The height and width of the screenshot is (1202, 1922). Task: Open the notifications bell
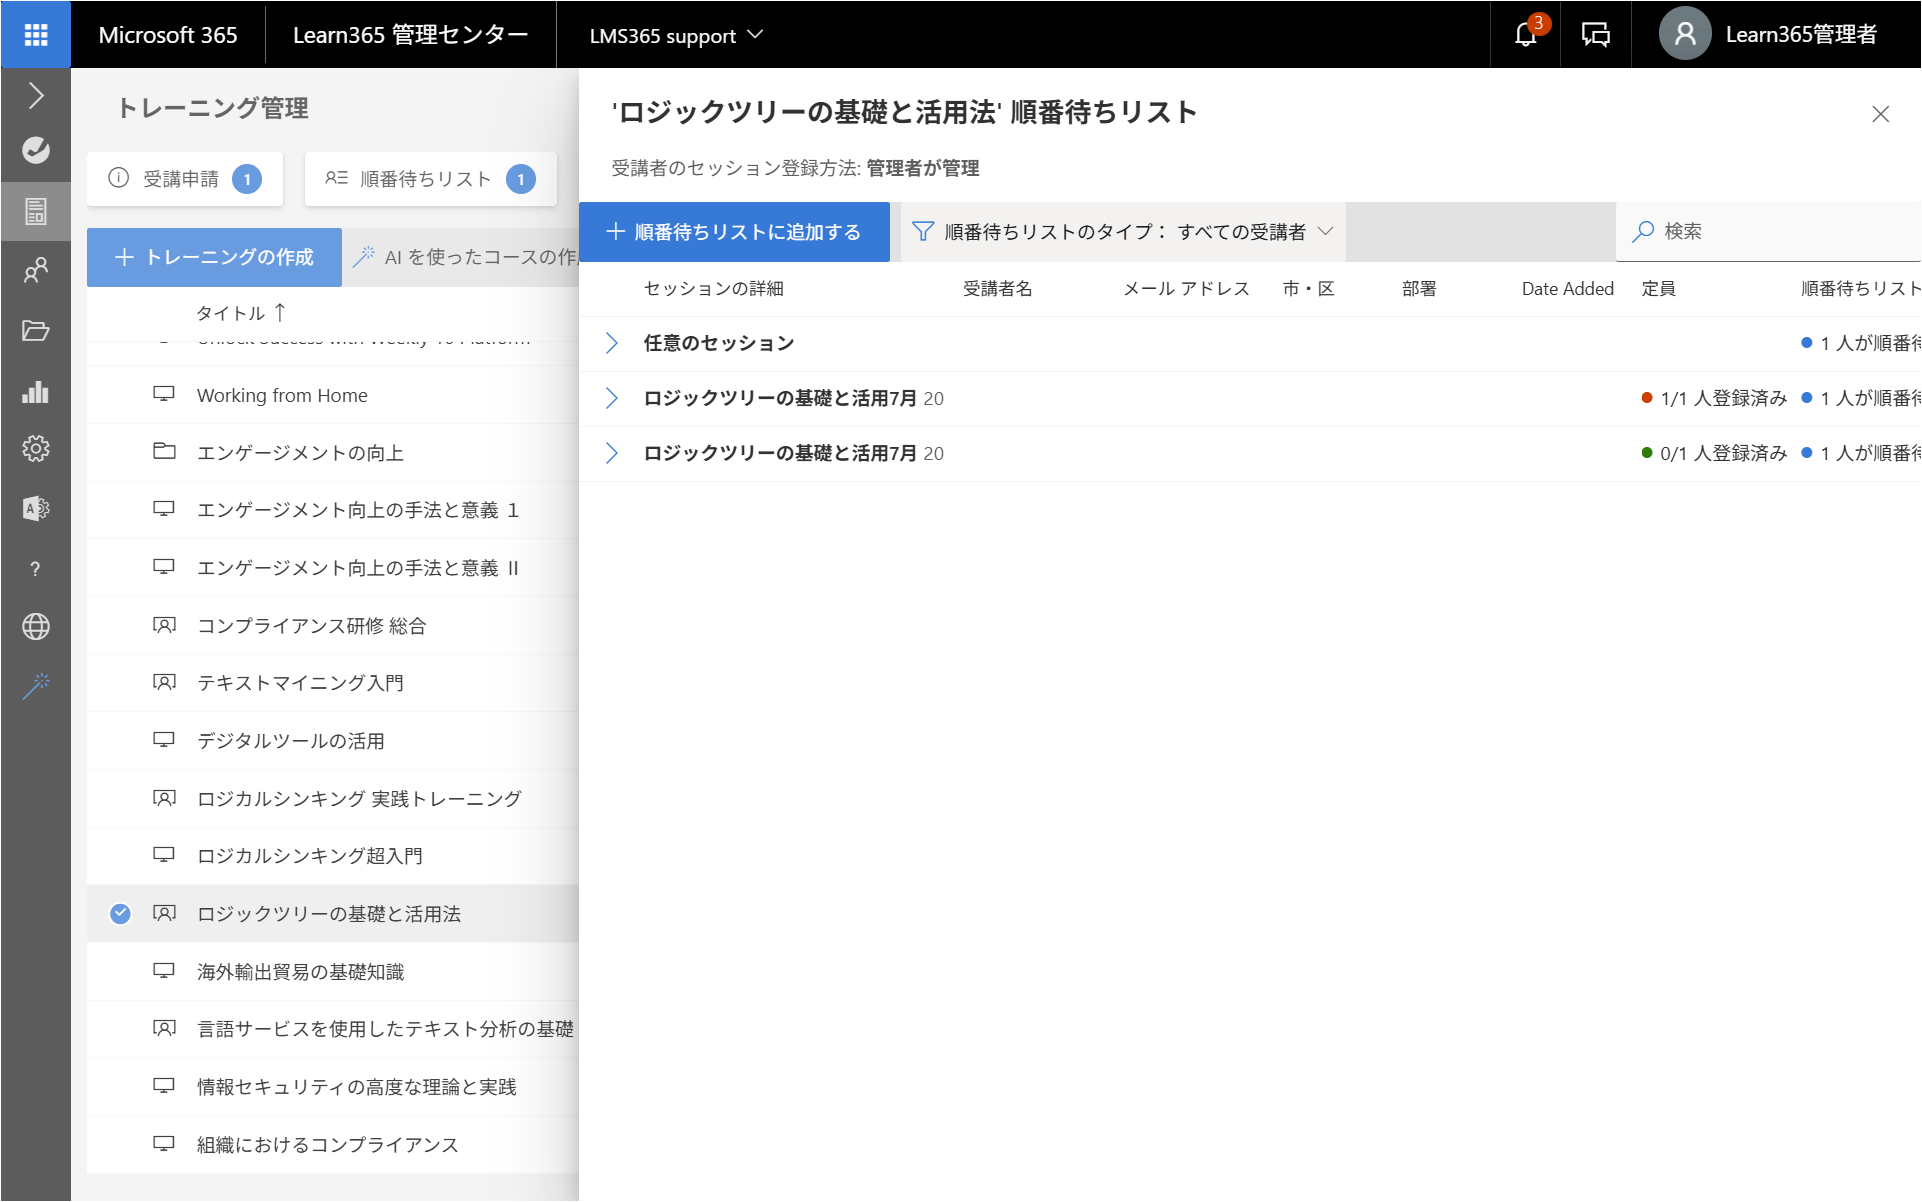pyautogui.click(x=1525, y=35)
